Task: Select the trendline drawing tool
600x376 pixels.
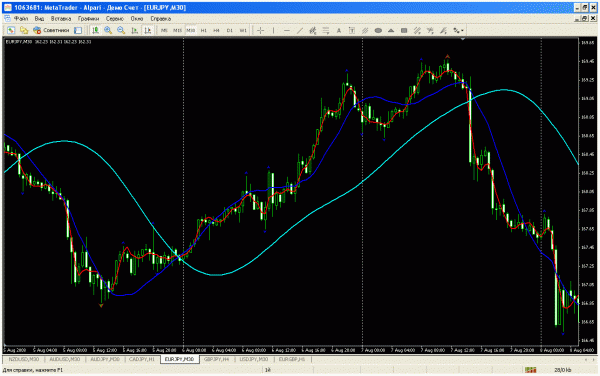Action: tap(300, 30)
